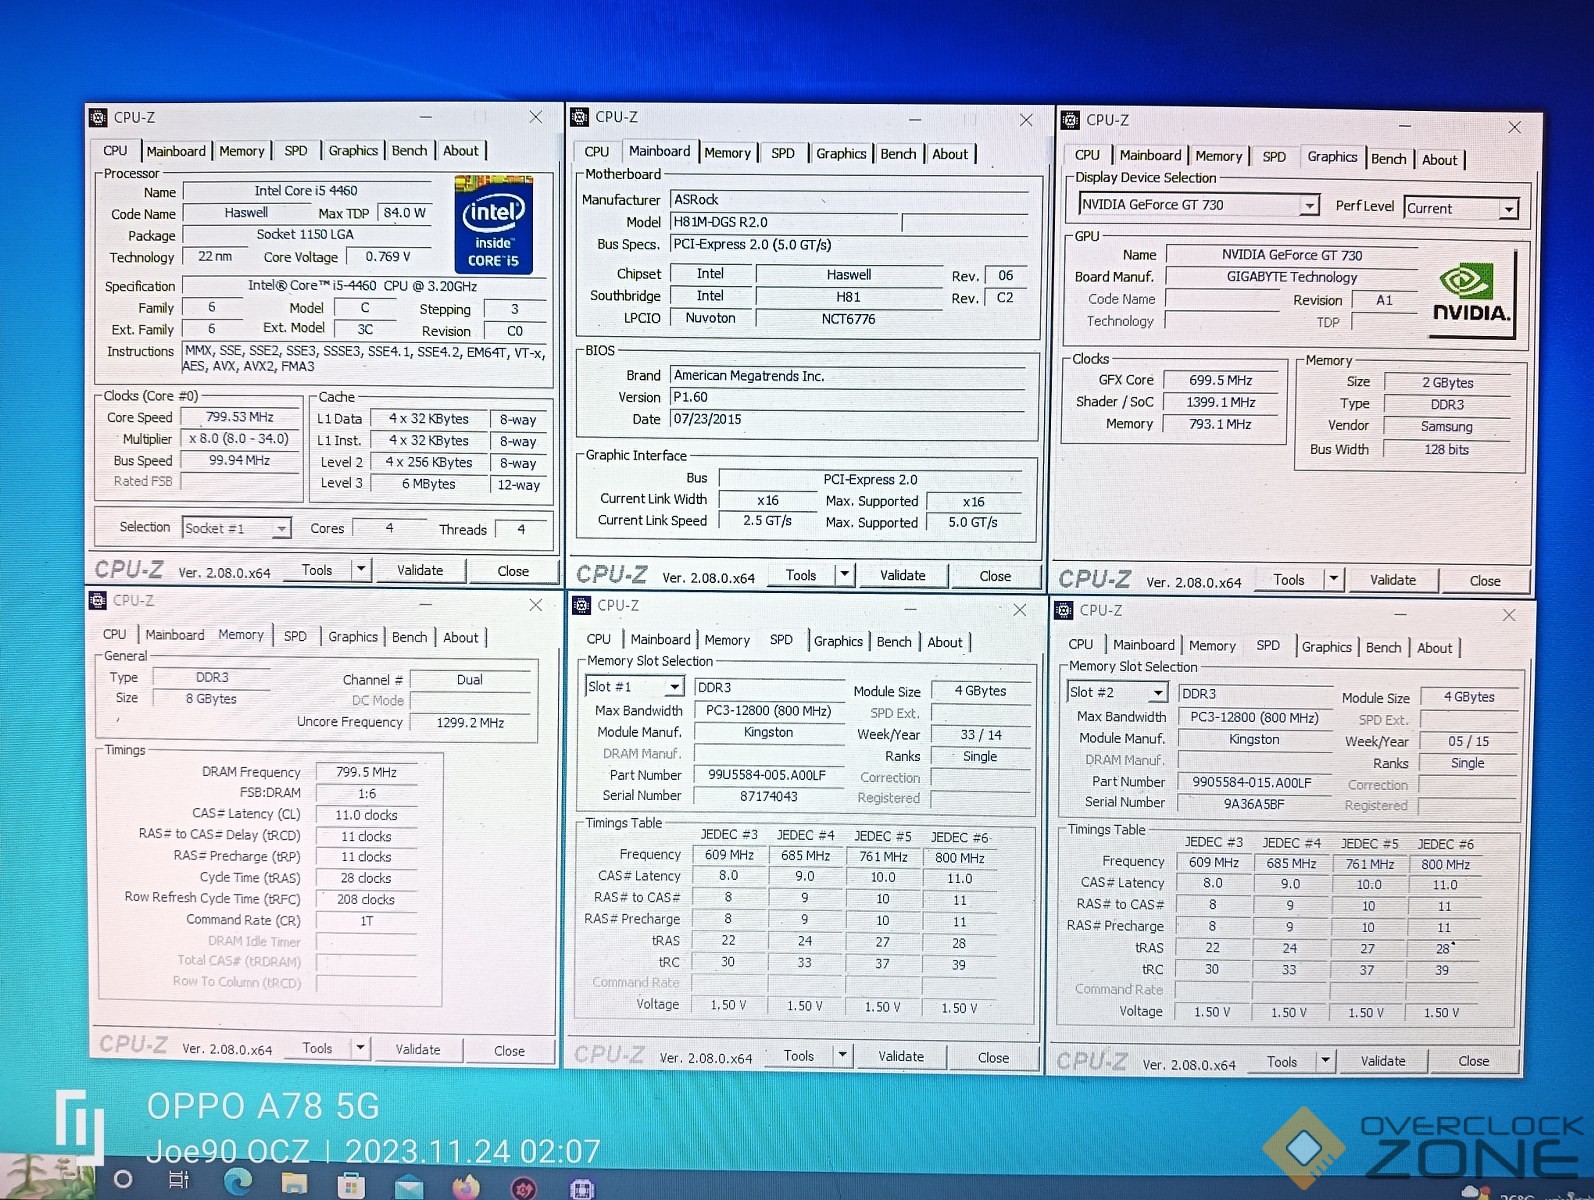Expand the Socket #1 selection dropdown
This screenshot has width=1594, height=1200.
281,528
